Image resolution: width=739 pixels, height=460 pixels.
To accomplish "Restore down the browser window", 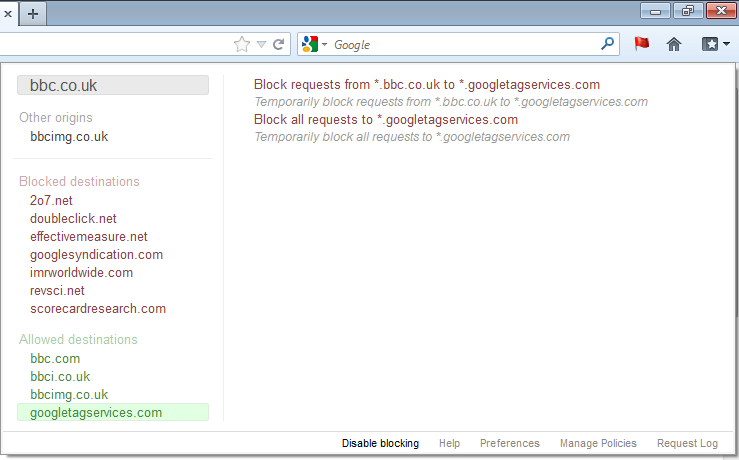I will pos(688,11).
